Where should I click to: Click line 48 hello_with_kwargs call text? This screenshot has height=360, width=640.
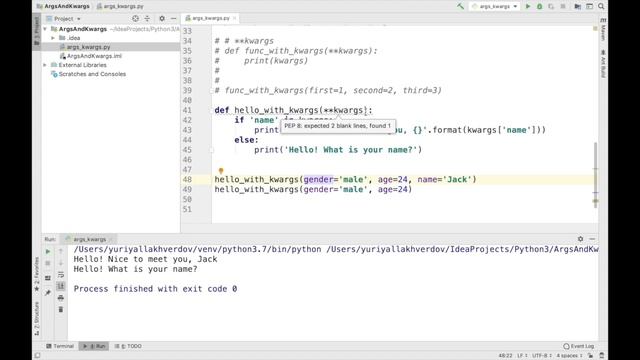click(345, 180)
